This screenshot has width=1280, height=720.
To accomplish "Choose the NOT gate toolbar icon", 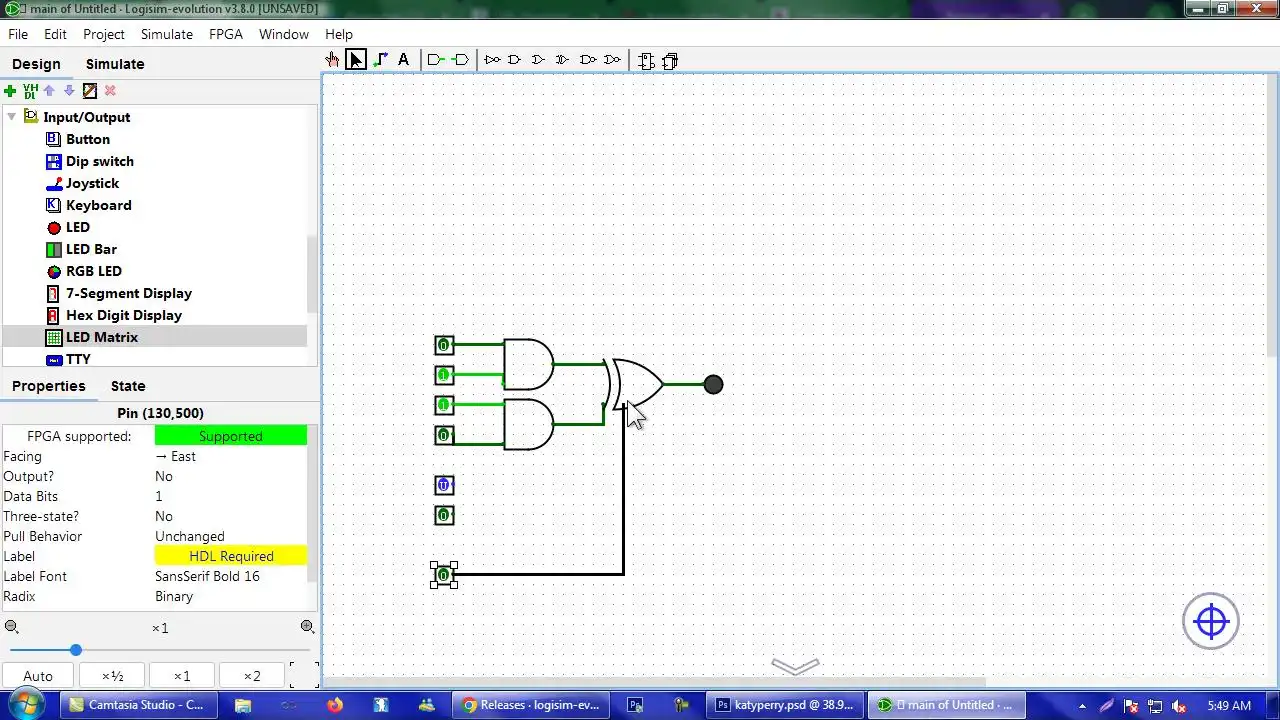I will pos(492,60).
